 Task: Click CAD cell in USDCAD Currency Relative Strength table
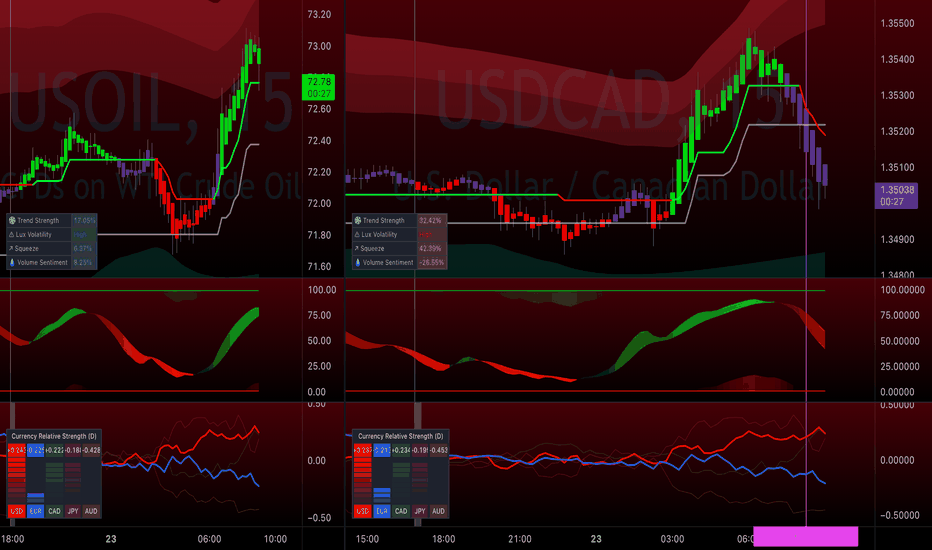[401, 511]
